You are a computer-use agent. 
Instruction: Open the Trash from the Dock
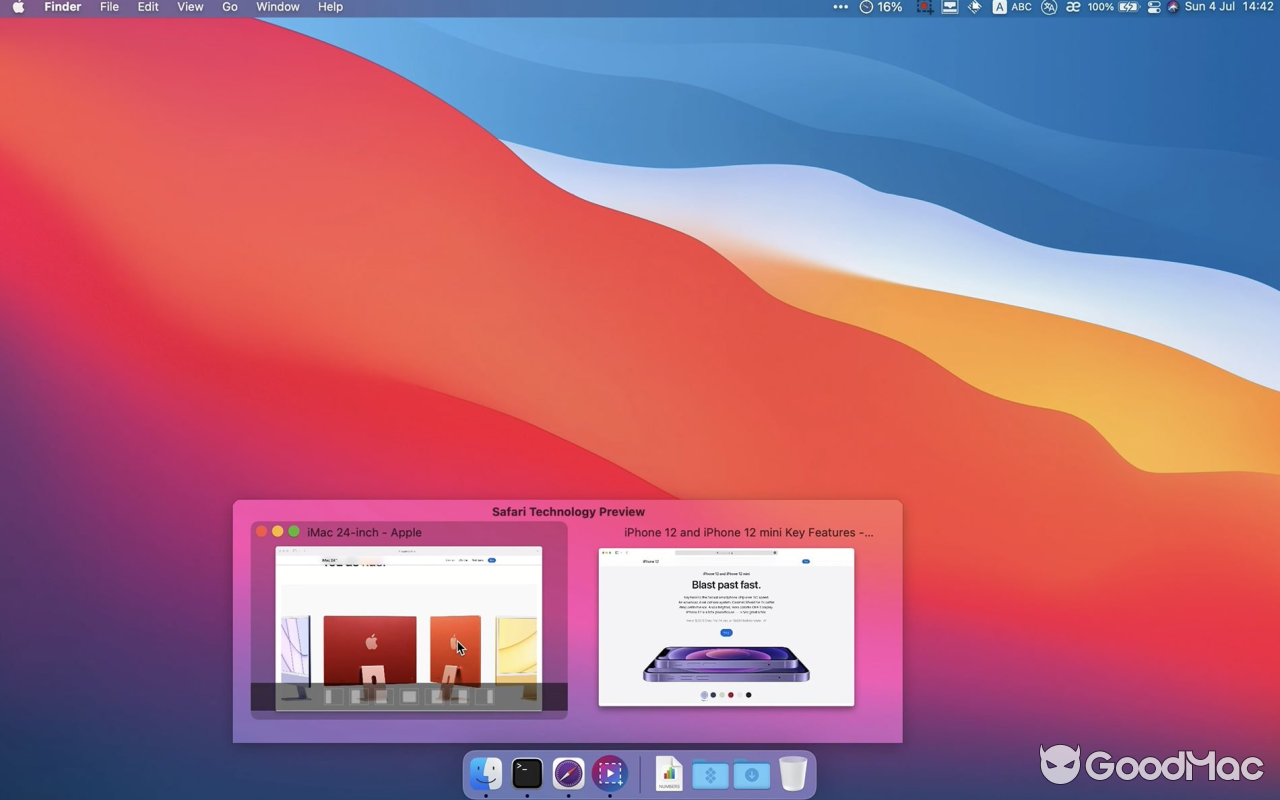pos(793,774)
